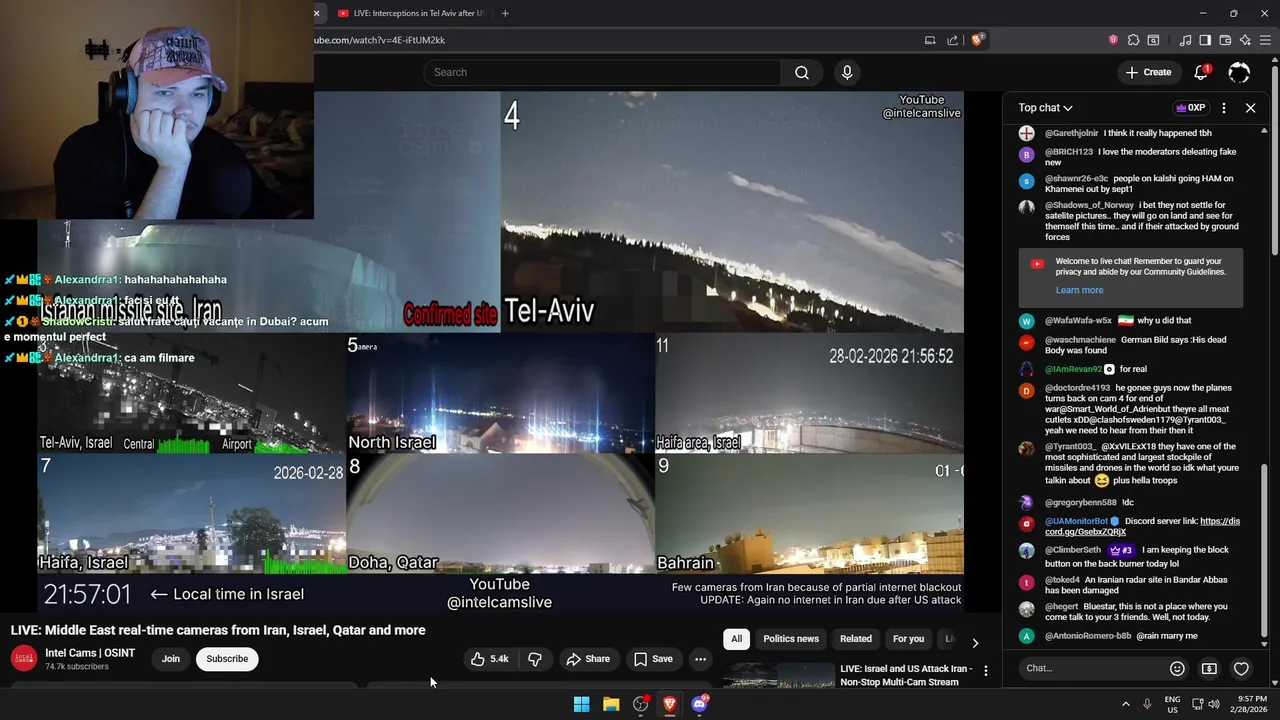Viewport: 1280px width, 720px height.
Task: Show hidden system tray icons chevron
Action: [1125, 704]
